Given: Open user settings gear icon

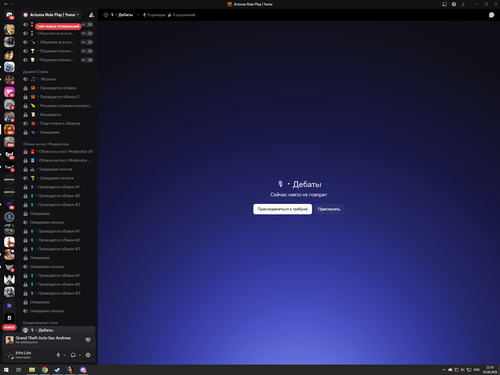Looking at the screenshot, I should (x=88, y=355).
